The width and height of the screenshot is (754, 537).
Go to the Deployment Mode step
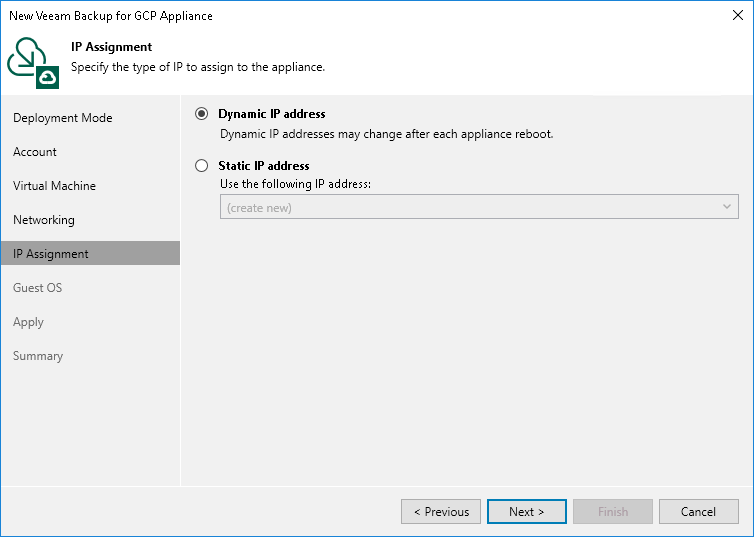[63, 118]
